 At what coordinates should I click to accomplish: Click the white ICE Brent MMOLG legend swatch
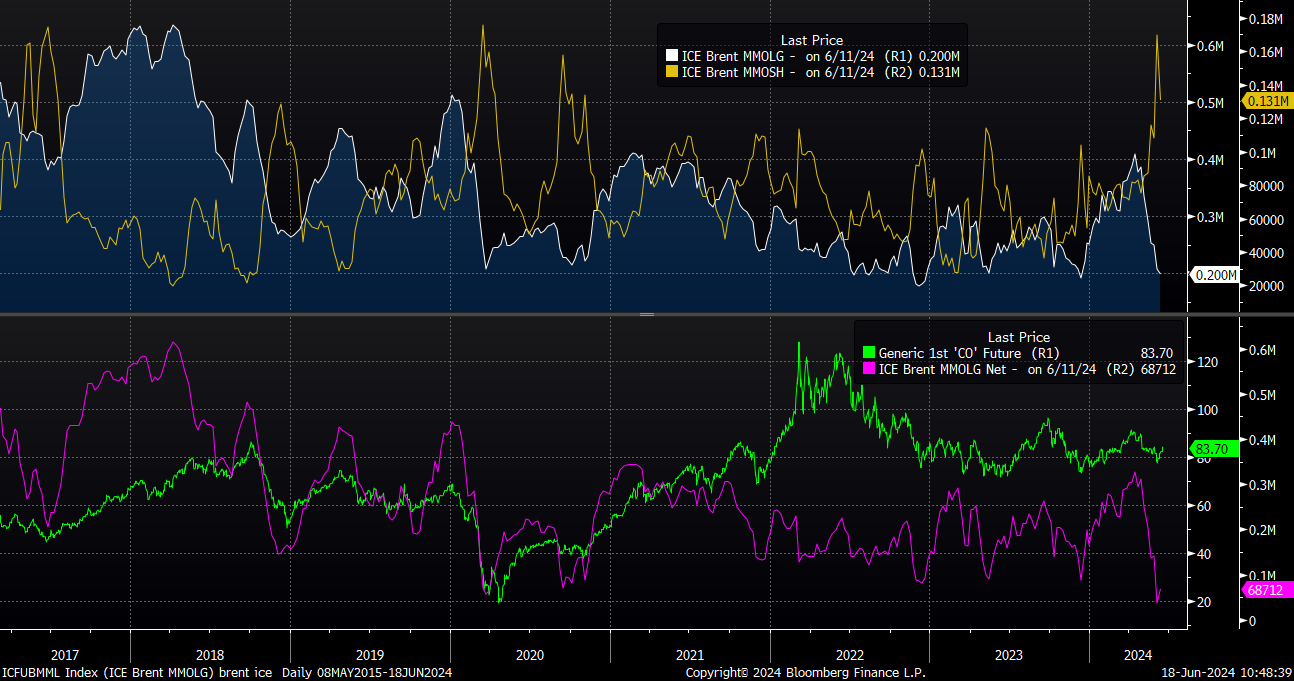[672, 56]
